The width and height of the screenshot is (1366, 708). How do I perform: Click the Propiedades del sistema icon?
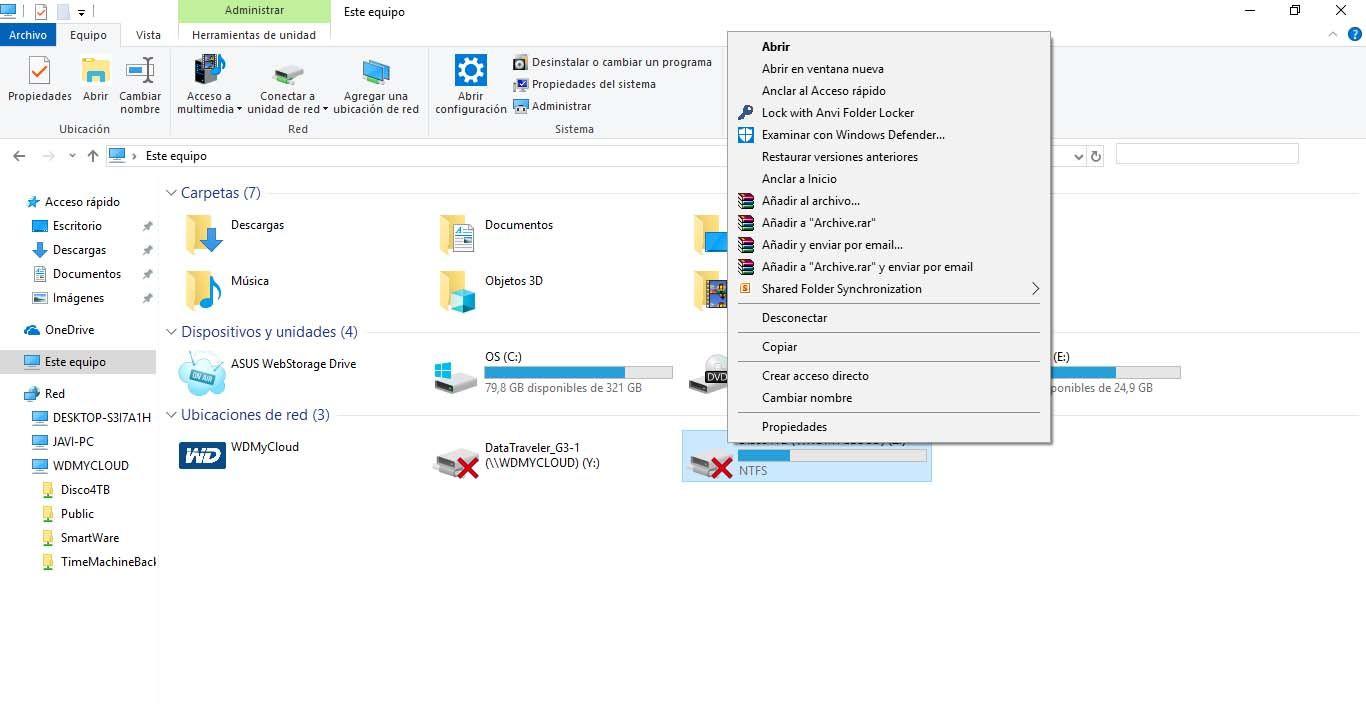tap(521, 83)
